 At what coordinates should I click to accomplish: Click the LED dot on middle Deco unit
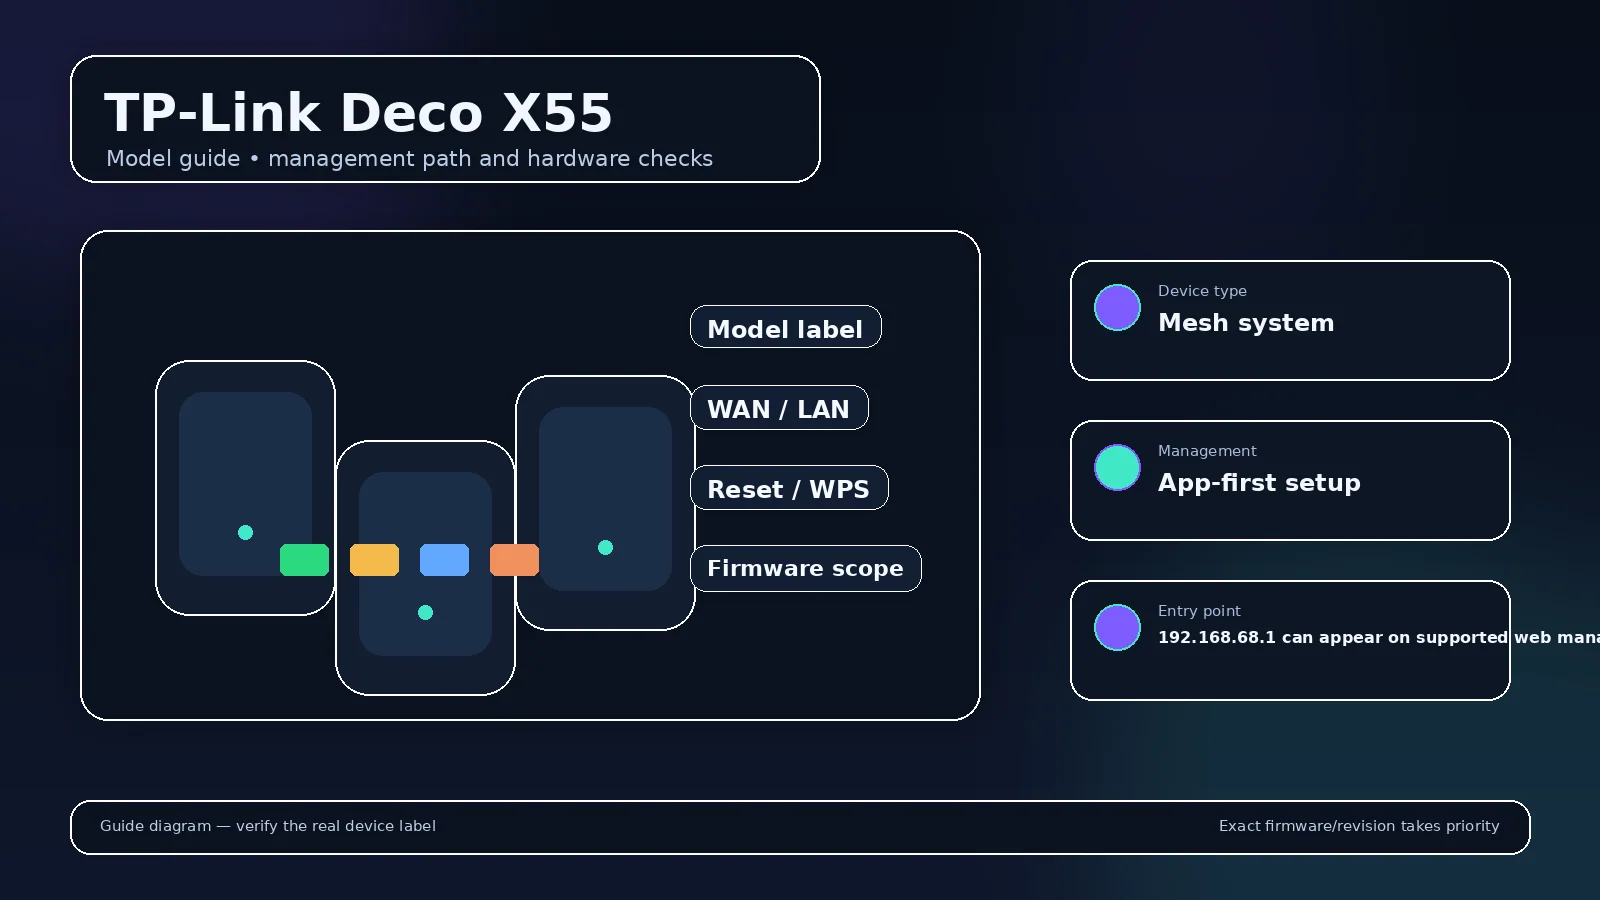[x=425, y=612]
